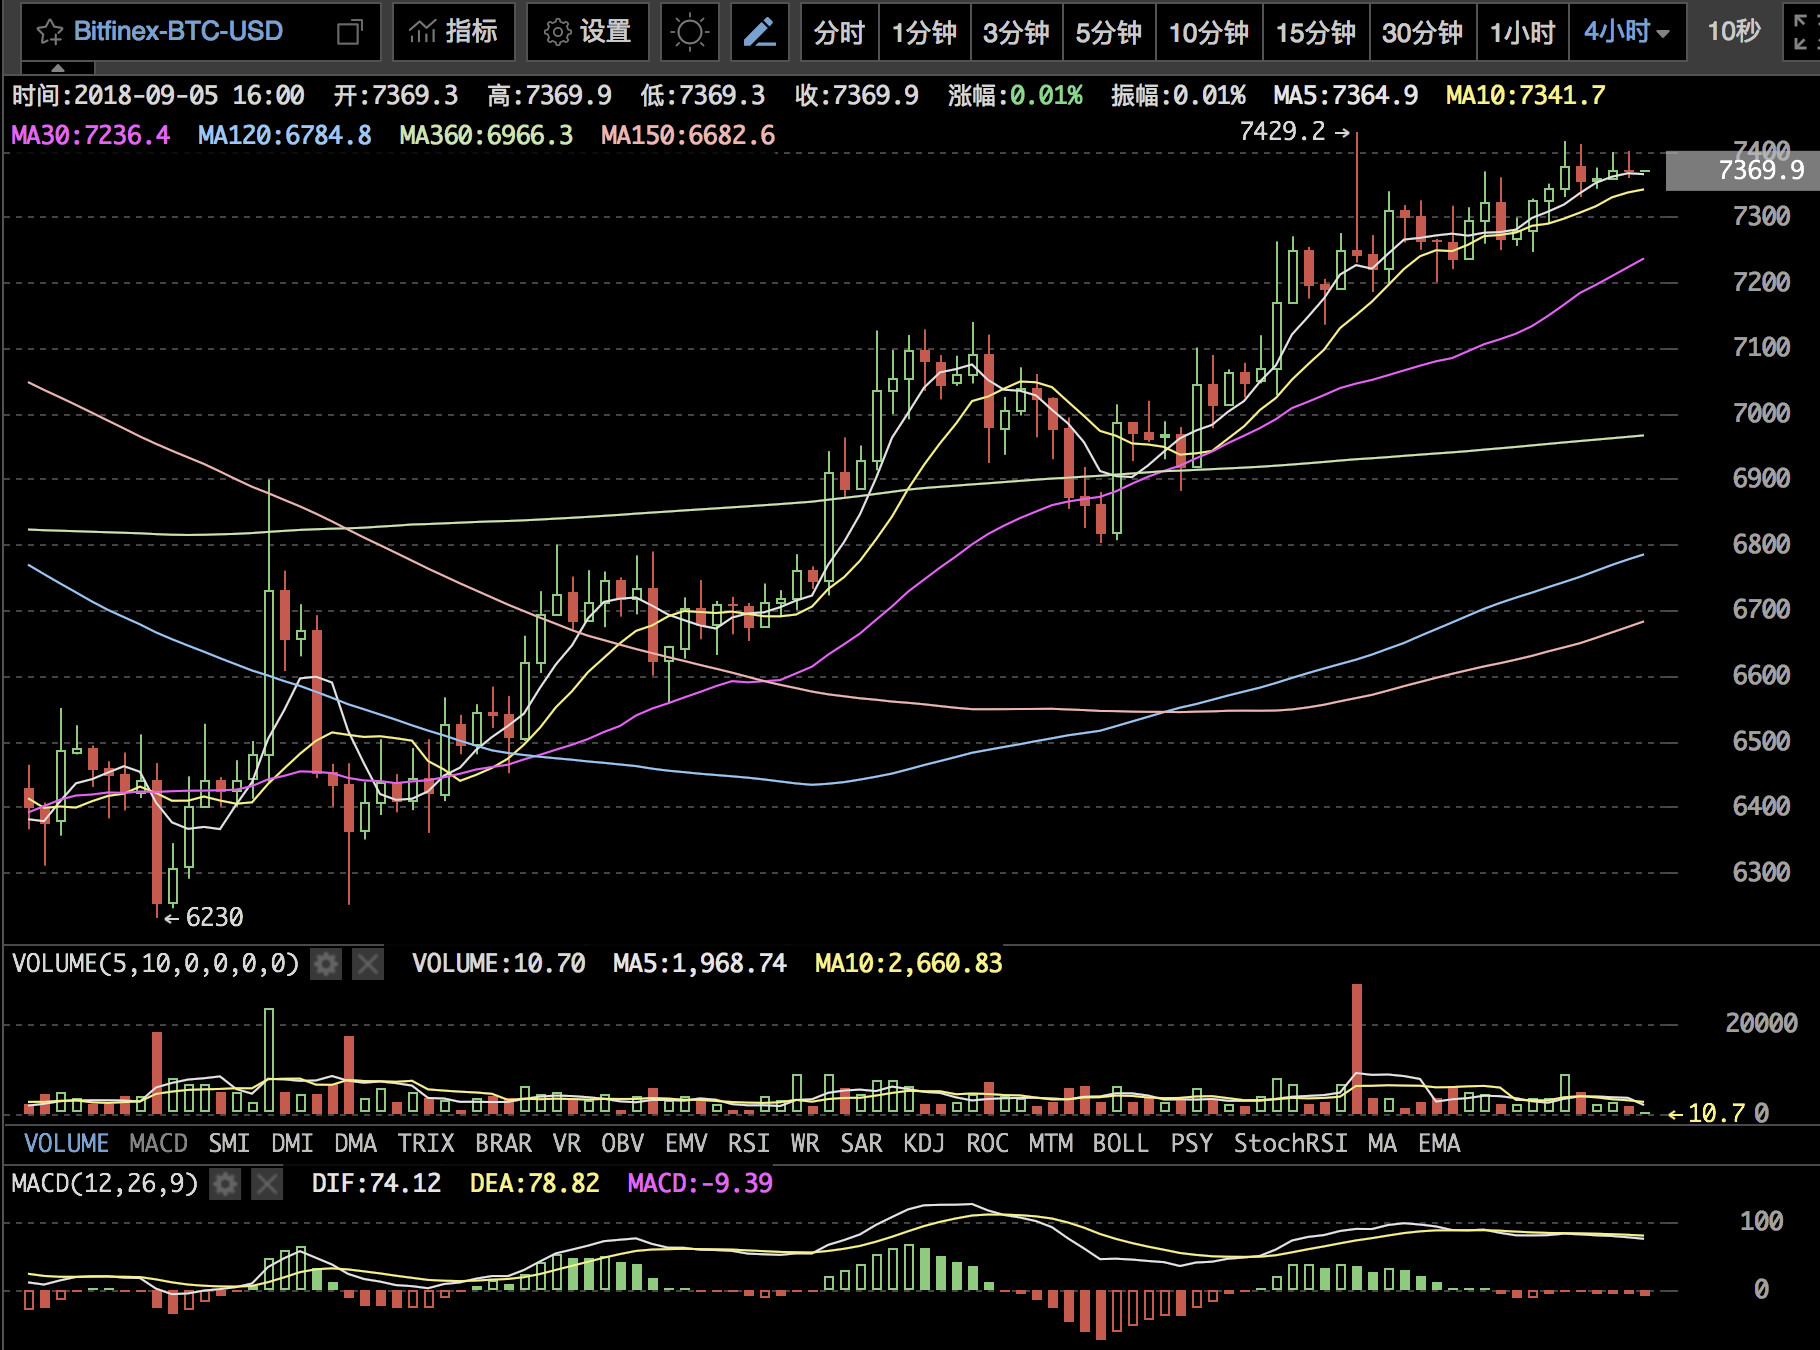The width and height of the screenshot is (1820, 1350).
Task: Click the MA150:6682.6 legend label
Action: 688,135
